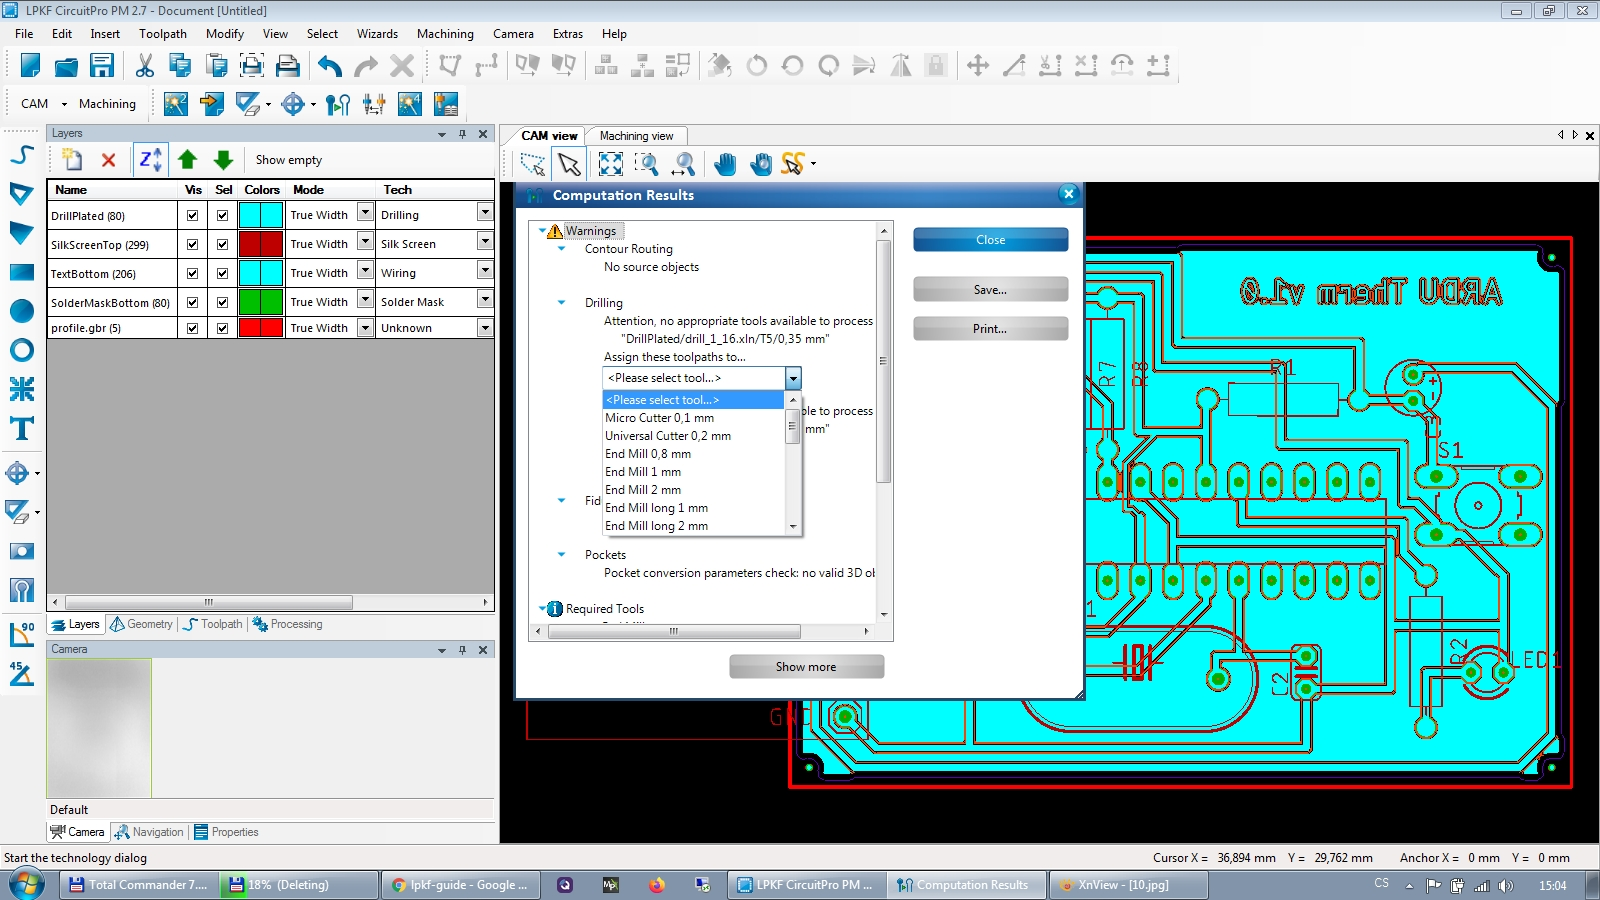Click the angle measure icon in left sidebar

pos(22,675)
